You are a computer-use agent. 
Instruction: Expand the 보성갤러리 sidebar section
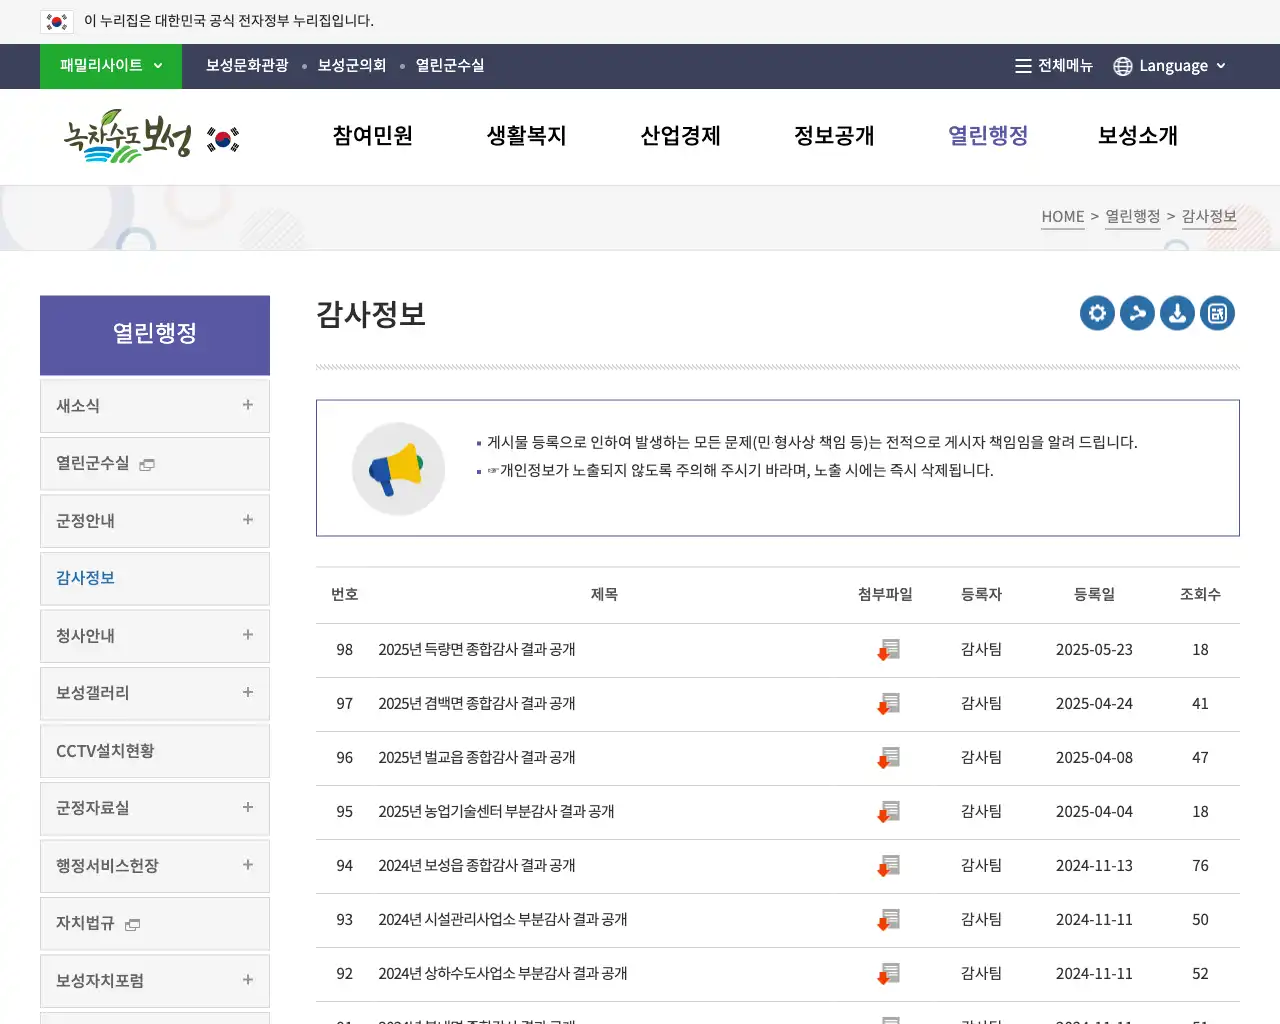[248, 692]
